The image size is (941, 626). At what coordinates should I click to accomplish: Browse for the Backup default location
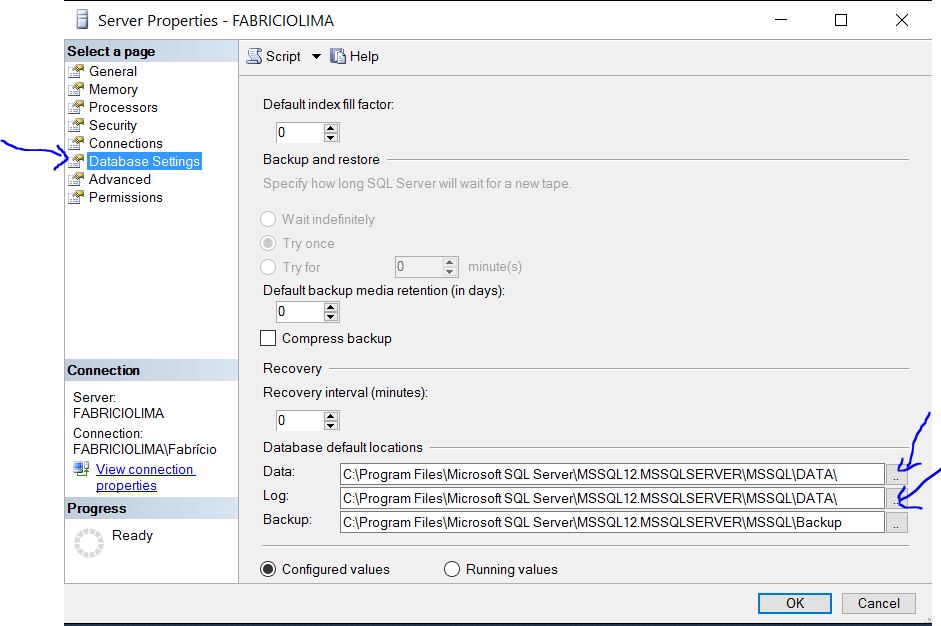point(896,523)
